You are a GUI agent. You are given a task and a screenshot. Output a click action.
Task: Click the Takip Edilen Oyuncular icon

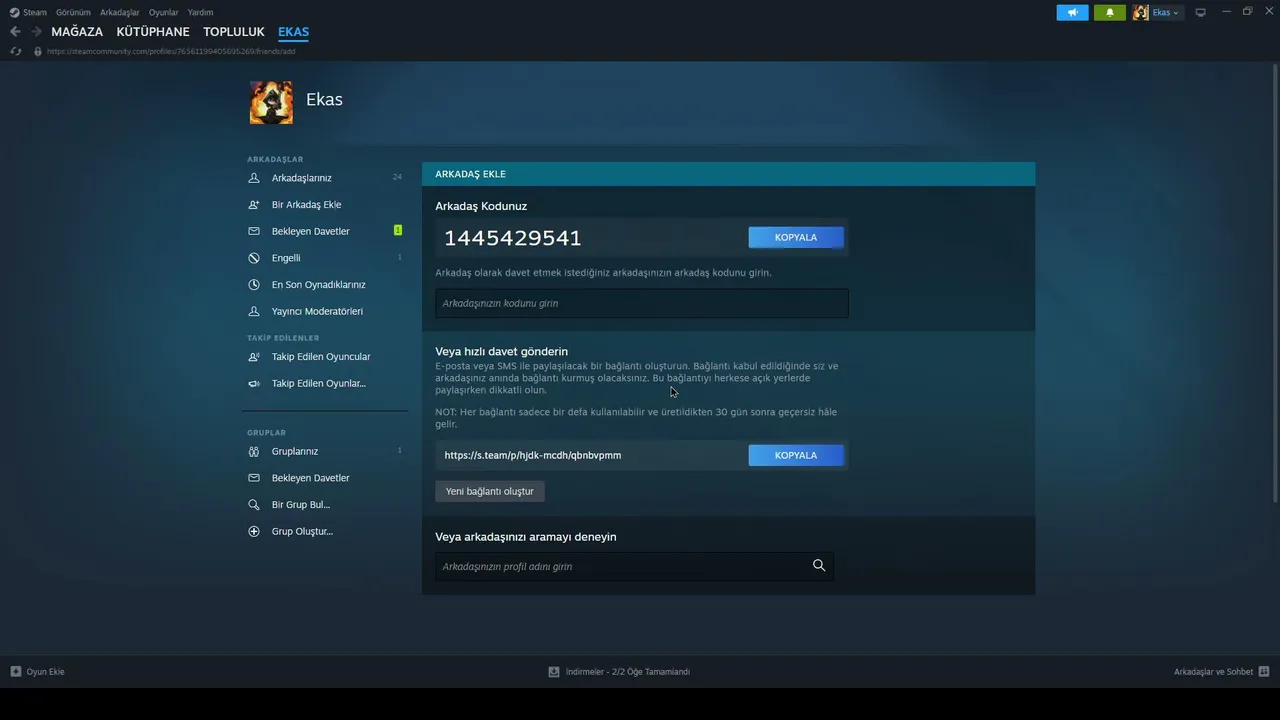[254, 357]
